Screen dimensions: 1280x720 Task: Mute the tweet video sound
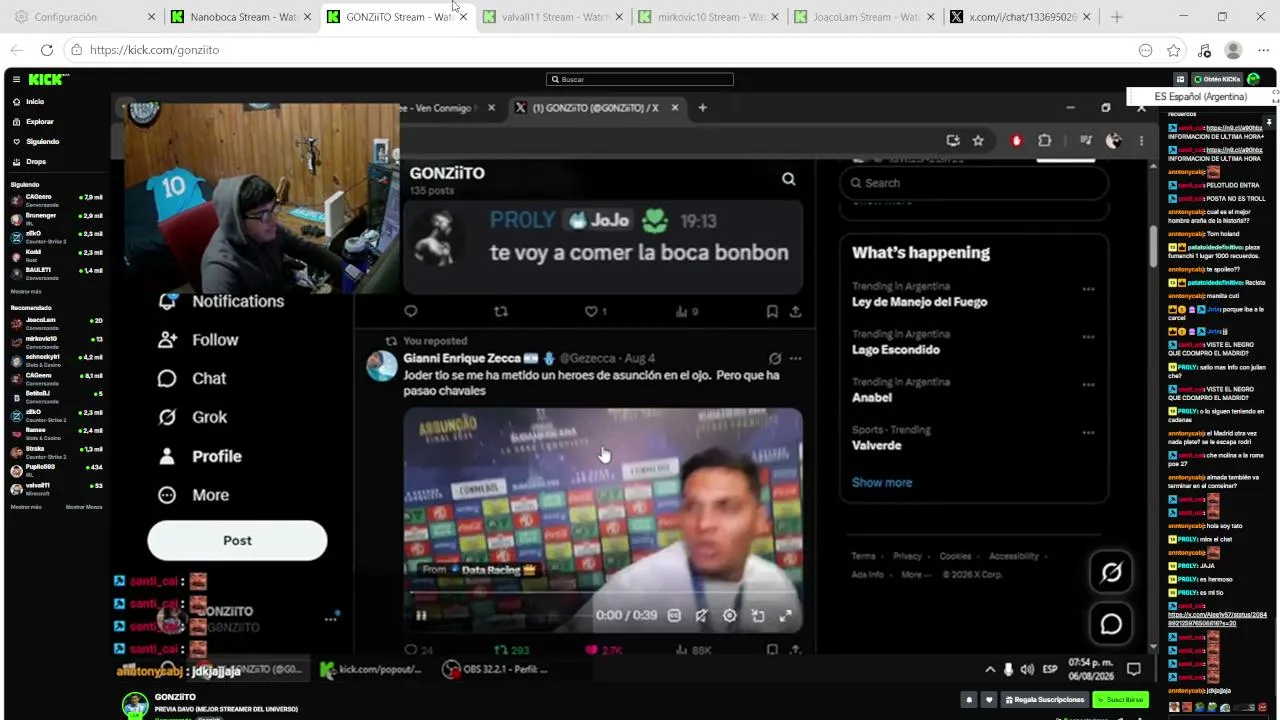702,616
